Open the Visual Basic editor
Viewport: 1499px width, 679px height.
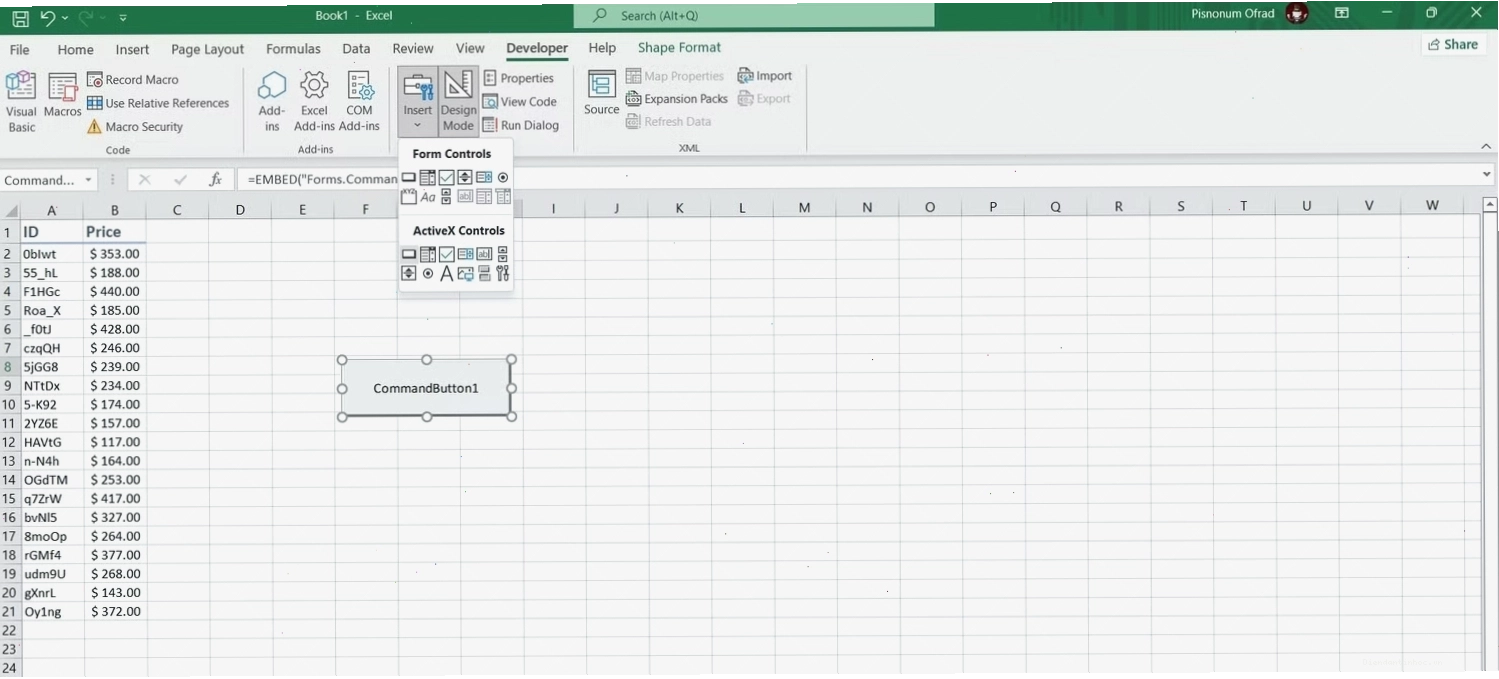[x=21, y=102]
